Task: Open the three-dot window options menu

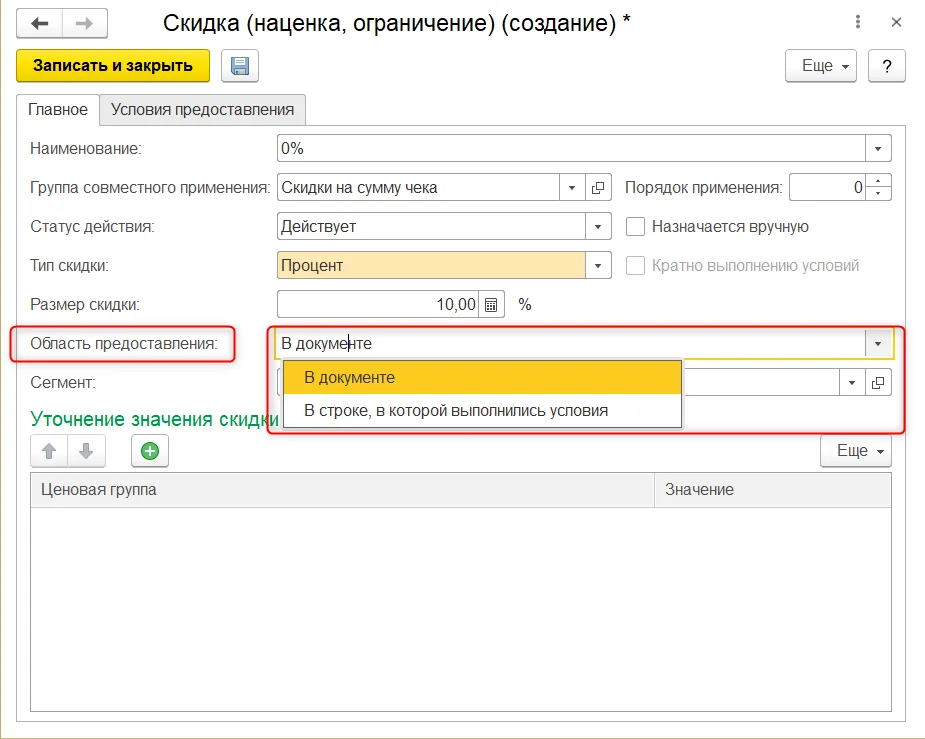Action: click(858, 22)
